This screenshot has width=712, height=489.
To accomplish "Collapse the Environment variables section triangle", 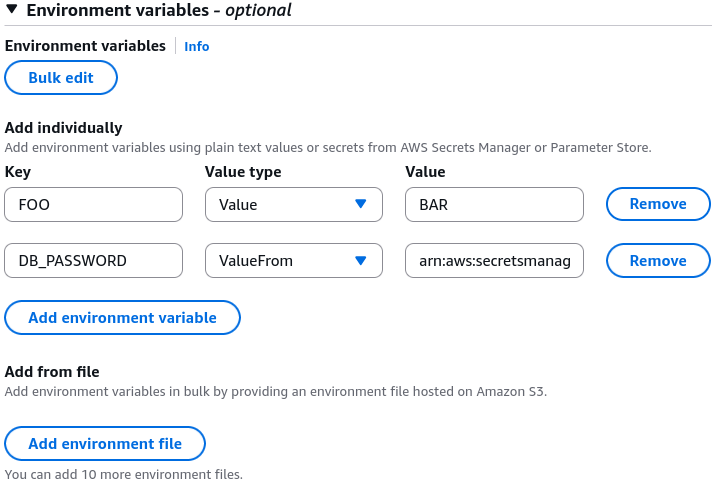I will (x=12, y=9).
